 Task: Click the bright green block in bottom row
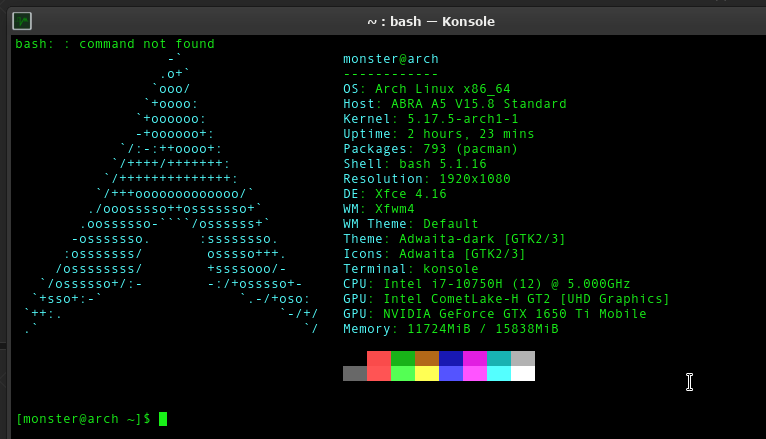point(403,374)
